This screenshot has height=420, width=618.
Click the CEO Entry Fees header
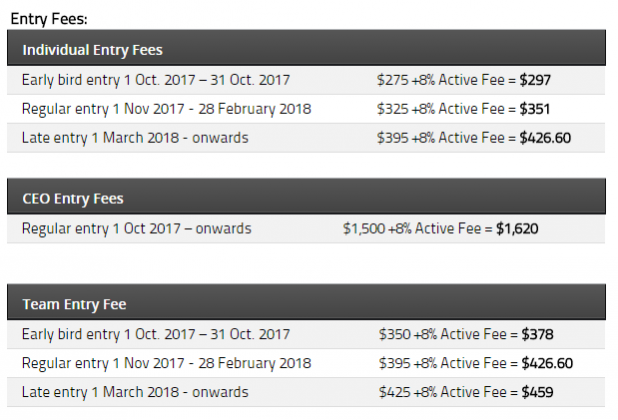pos(306,196)
